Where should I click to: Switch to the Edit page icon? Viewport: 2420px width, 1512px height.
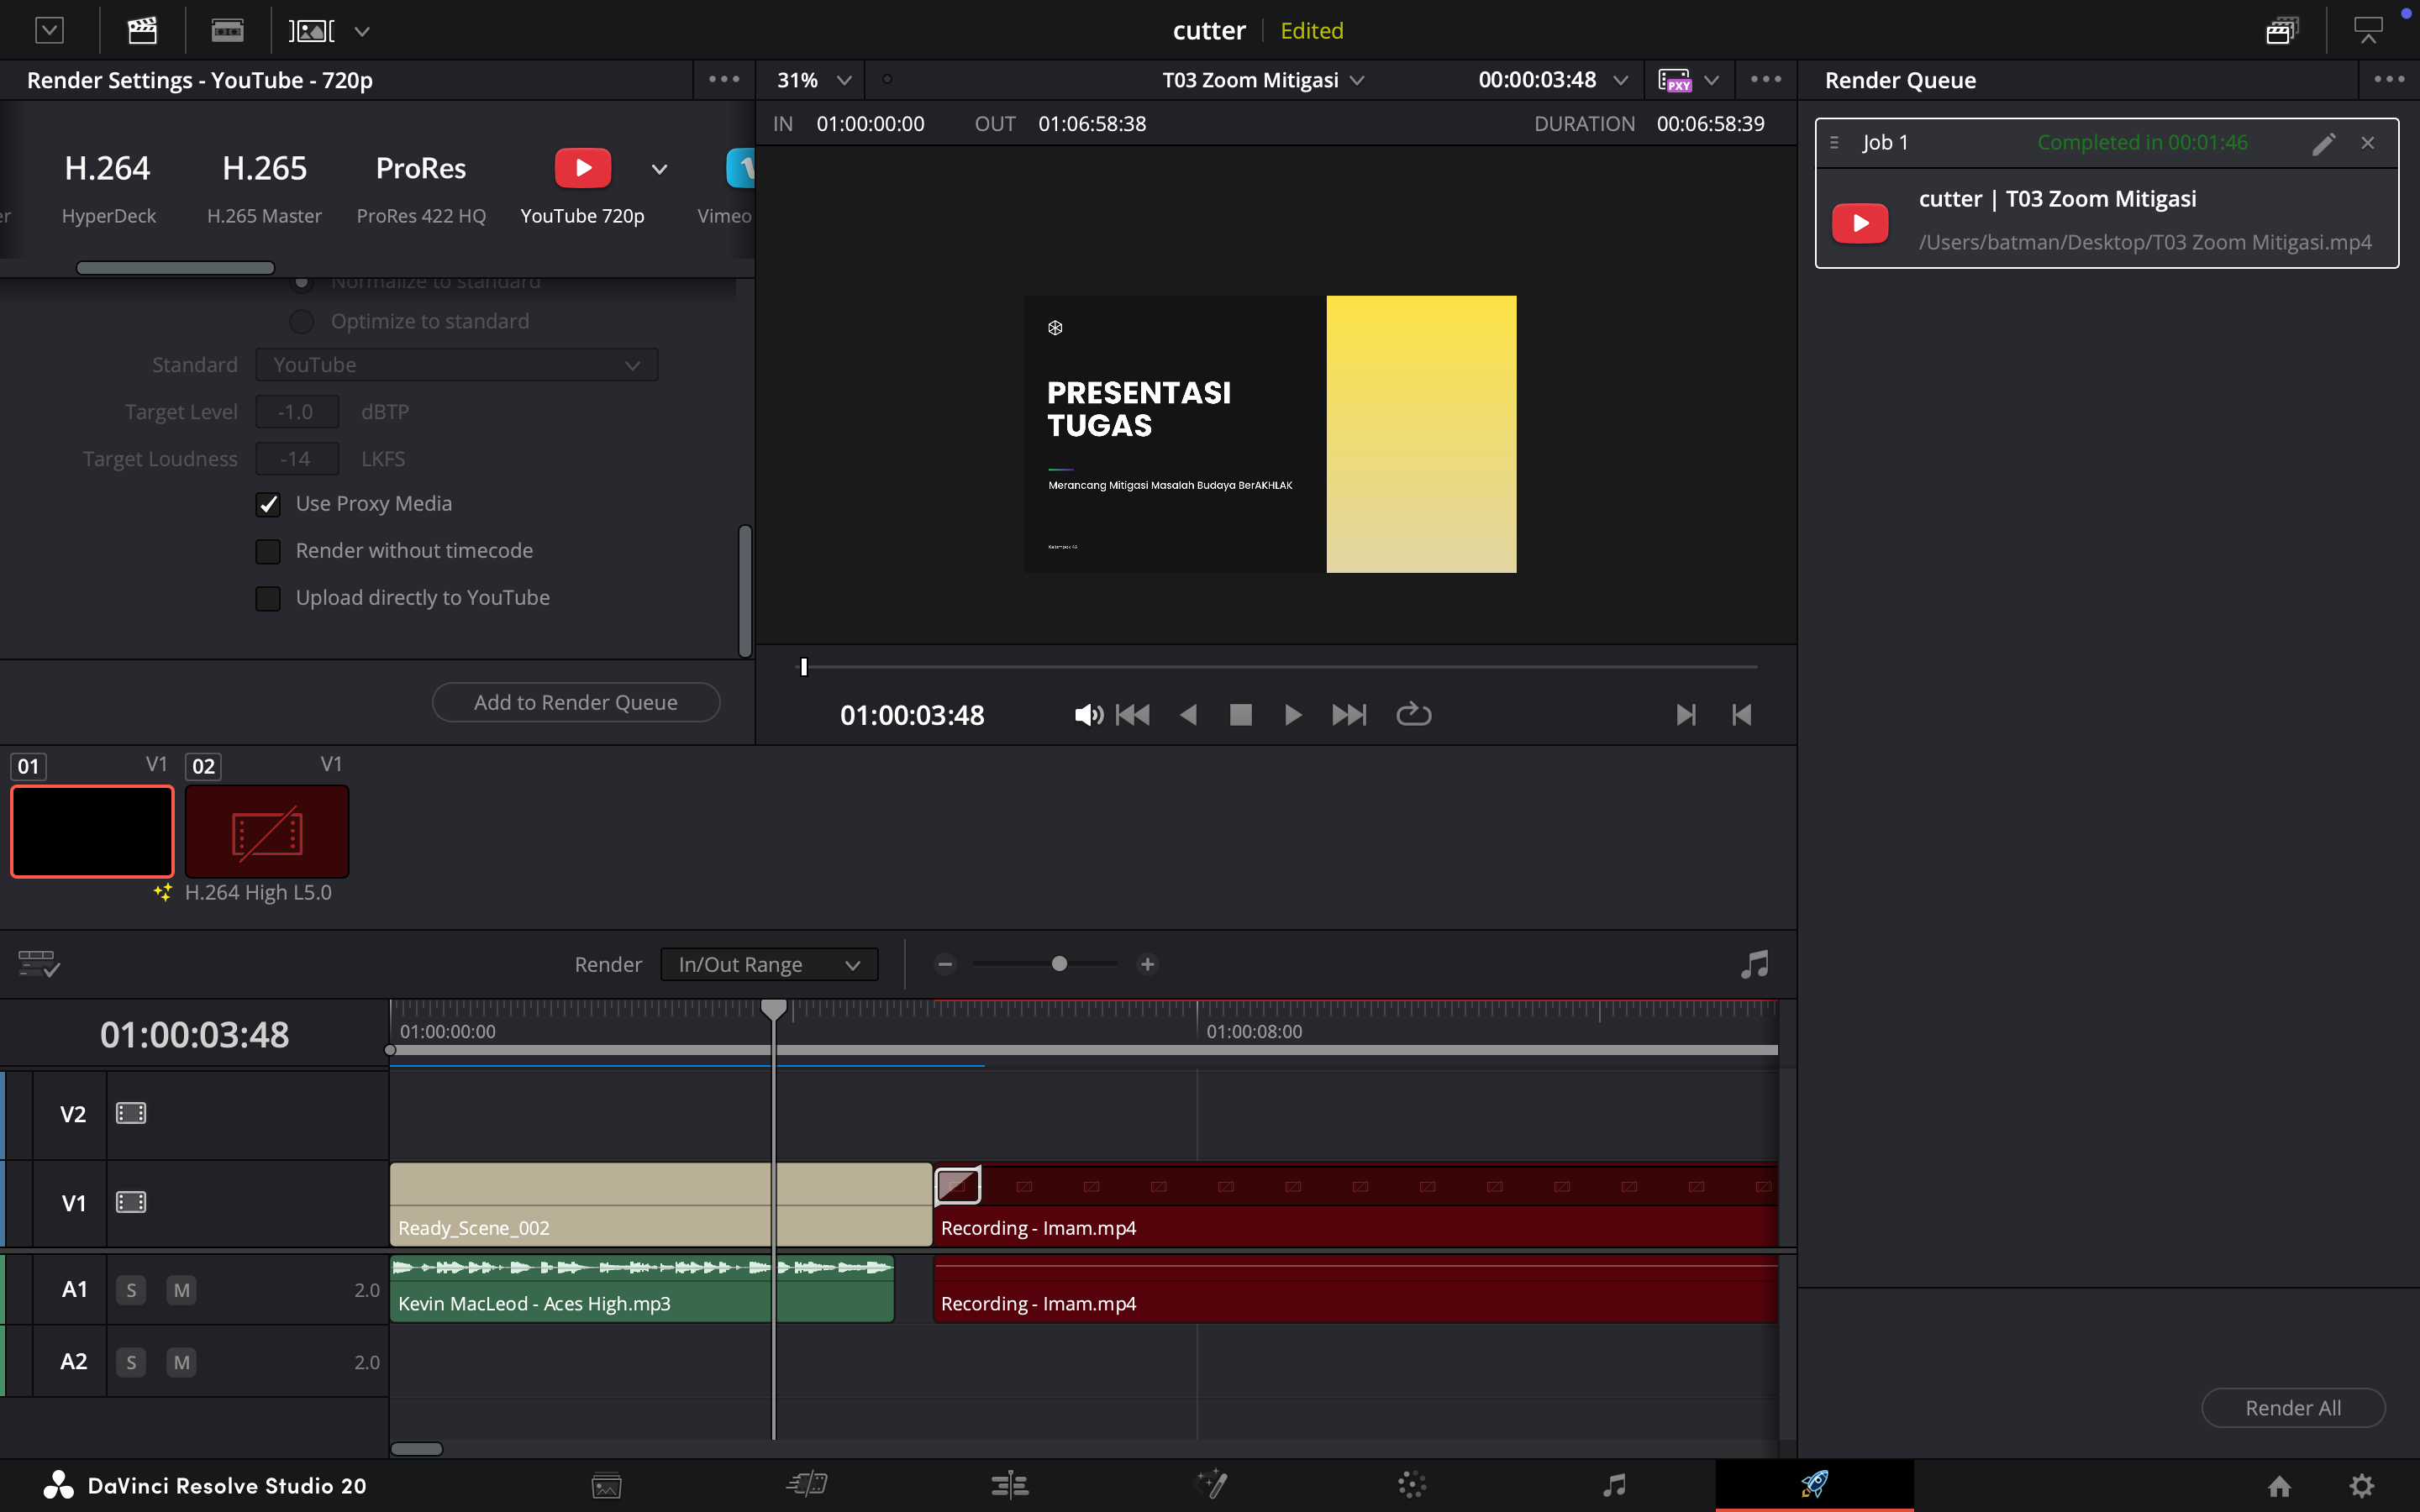coord(1009,1485)
